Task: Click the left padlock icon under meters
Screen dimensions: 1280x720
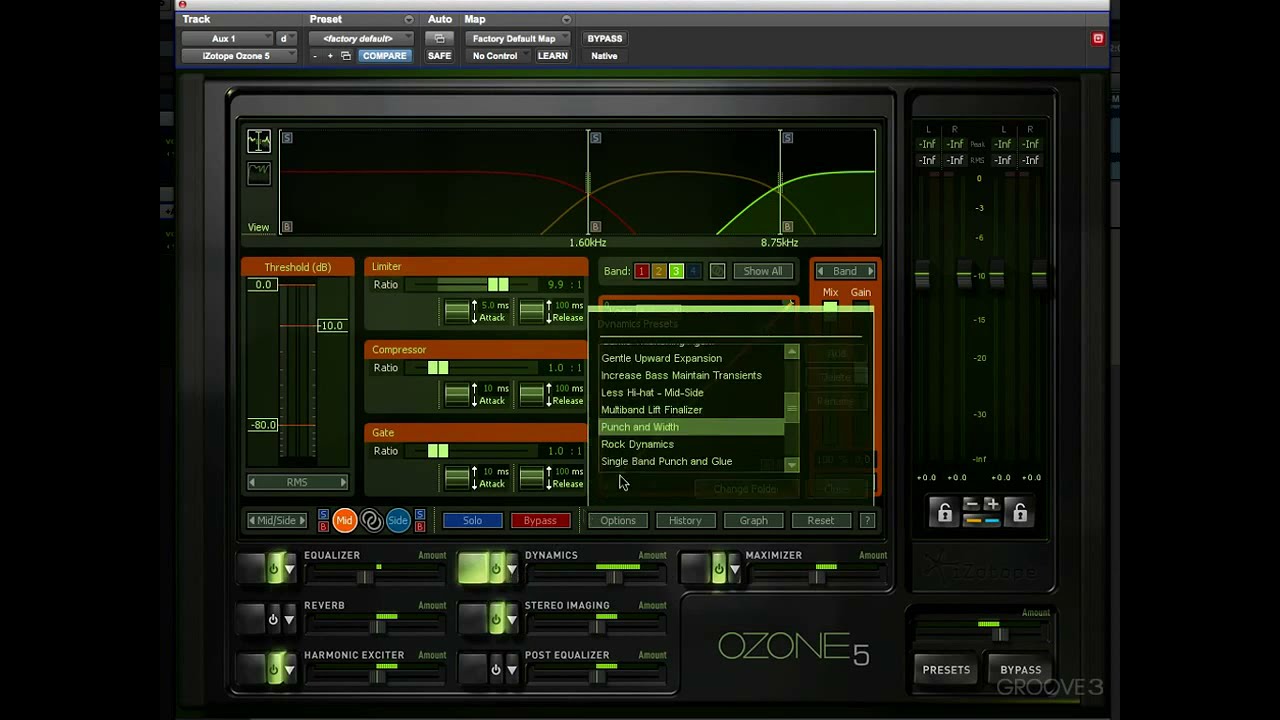Action: coord(945,513)
